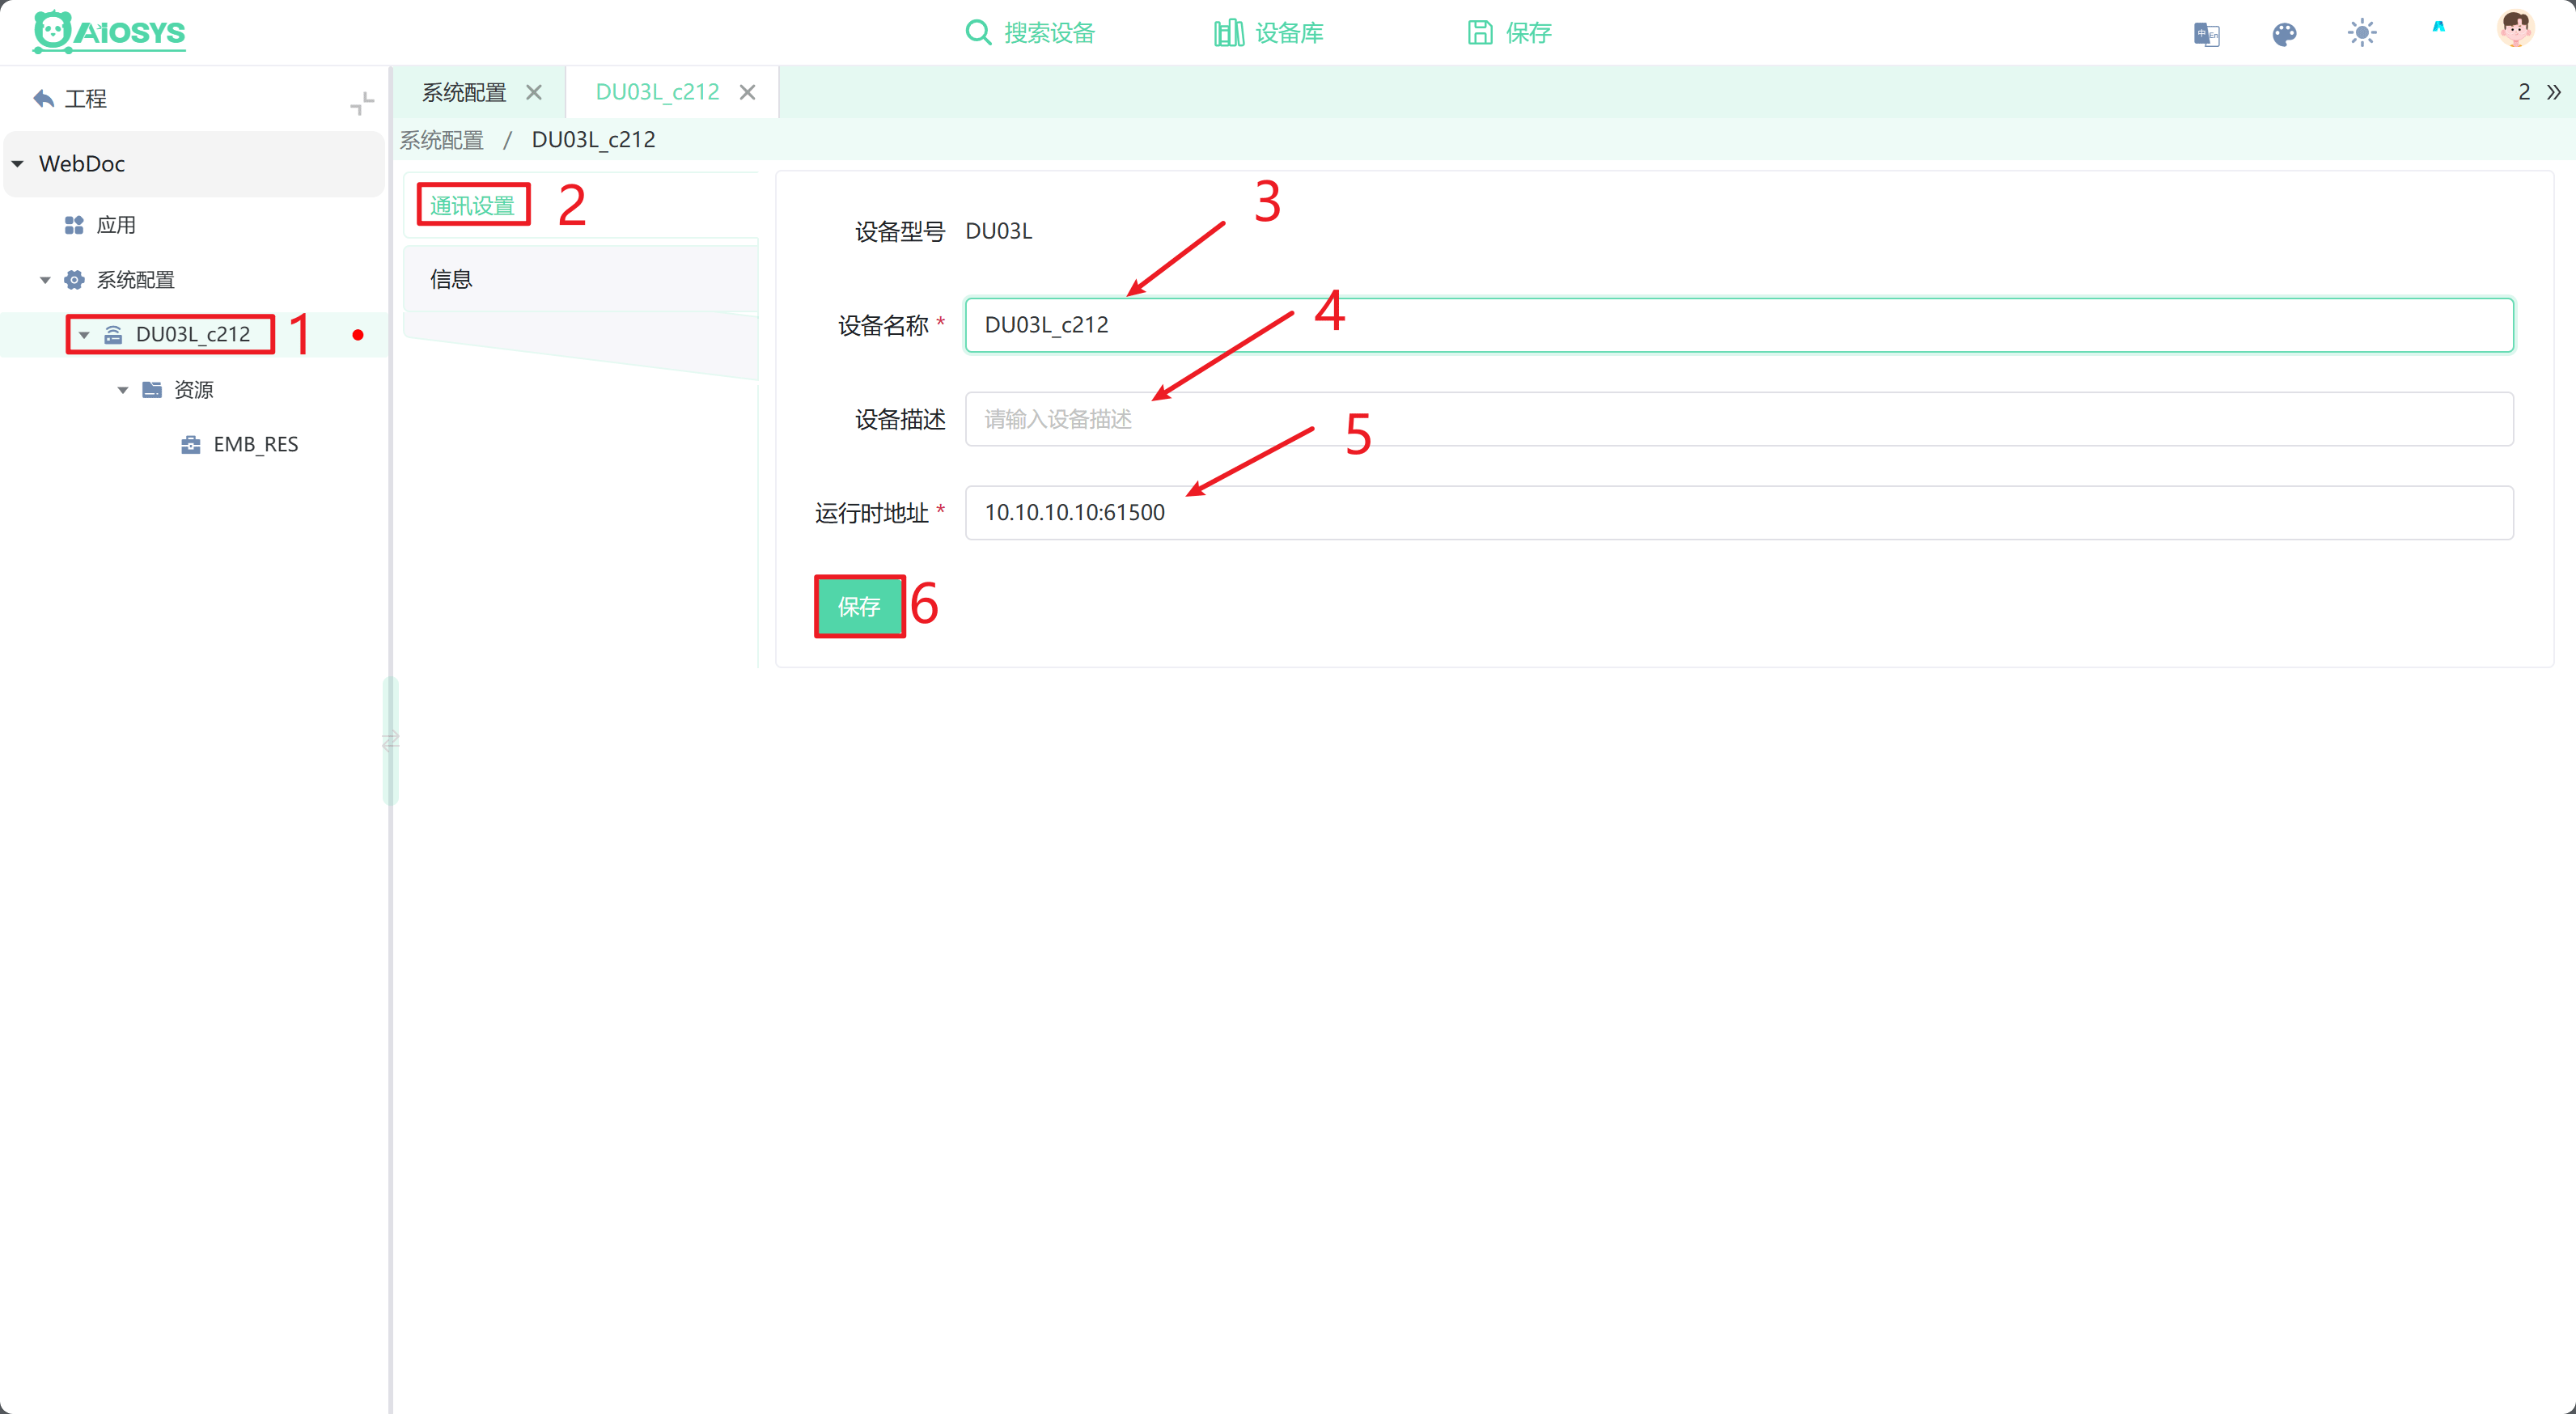Image resolution: width=2576 pixels, height=1414 pixels.
Task: Collapse the 系统配置 tree arrow
Action: tap(45, 280)
